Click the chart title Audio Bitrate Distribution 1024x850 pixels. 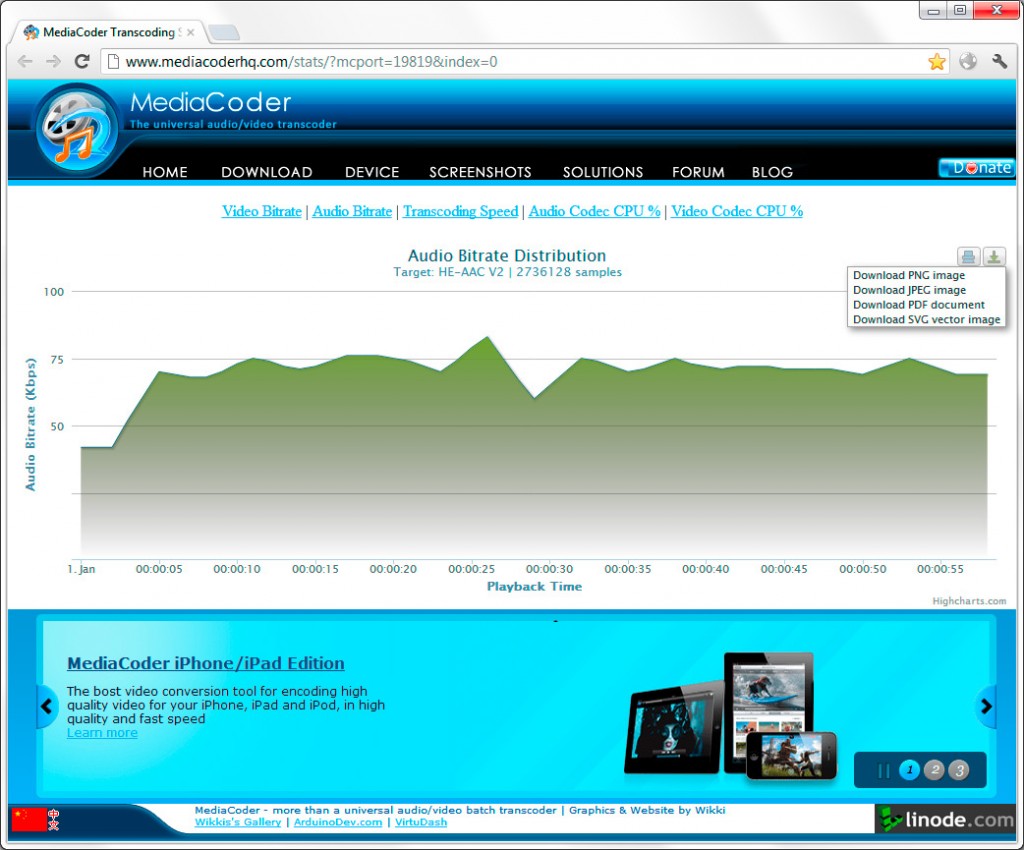coord(507,255)
